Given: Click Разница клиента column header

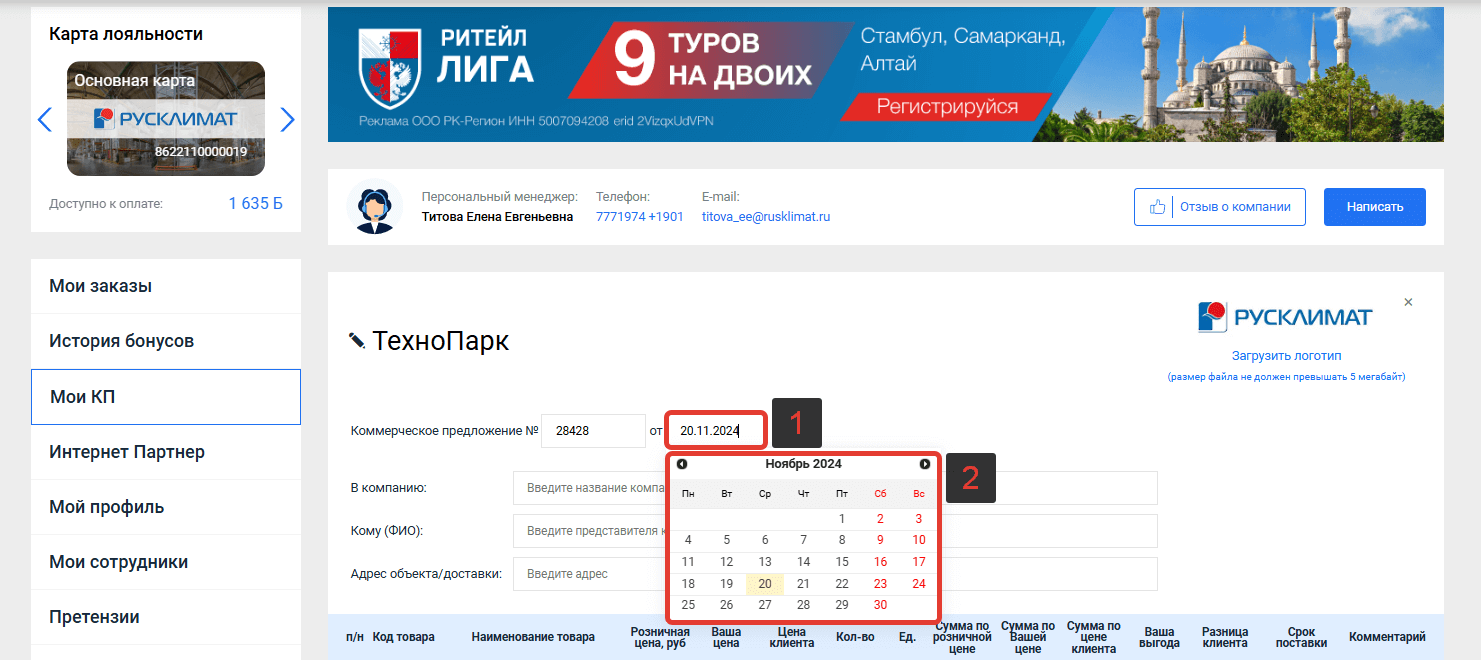Looking at the screenshot, I should click(1225, 637).
